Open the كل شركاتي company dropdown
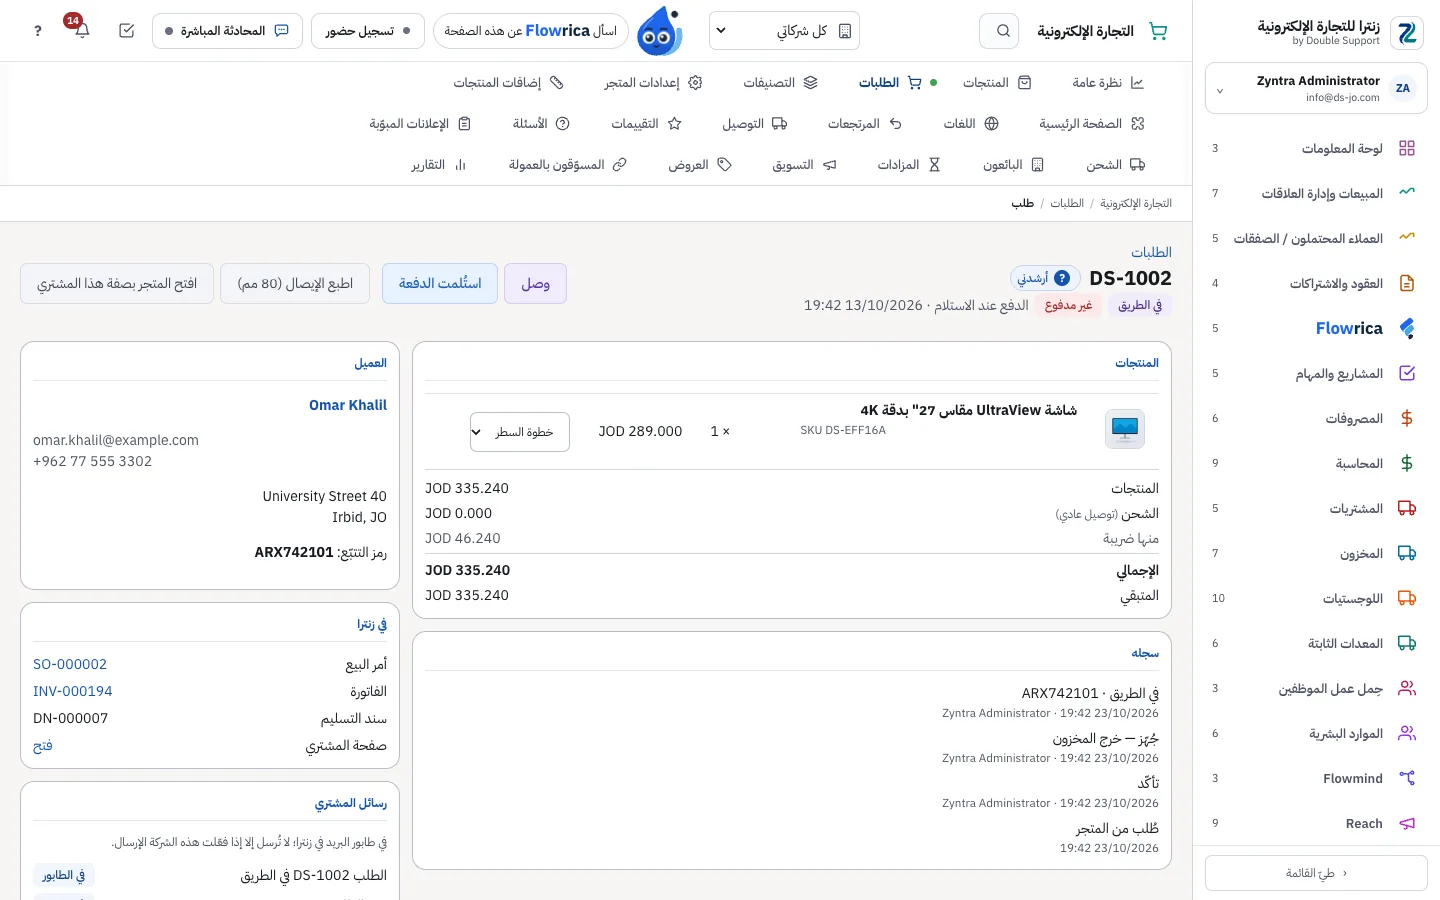The height and width of the screenshot is (900, 1440). (784, 31)
